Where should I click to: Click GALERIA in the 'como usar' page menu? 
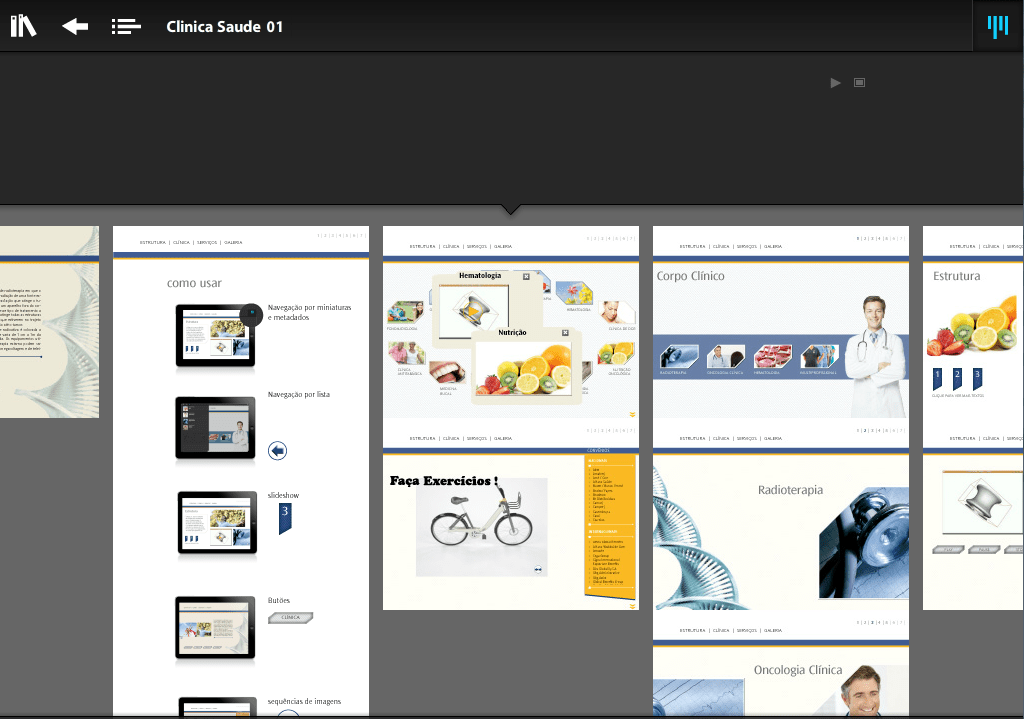[233, 242]
